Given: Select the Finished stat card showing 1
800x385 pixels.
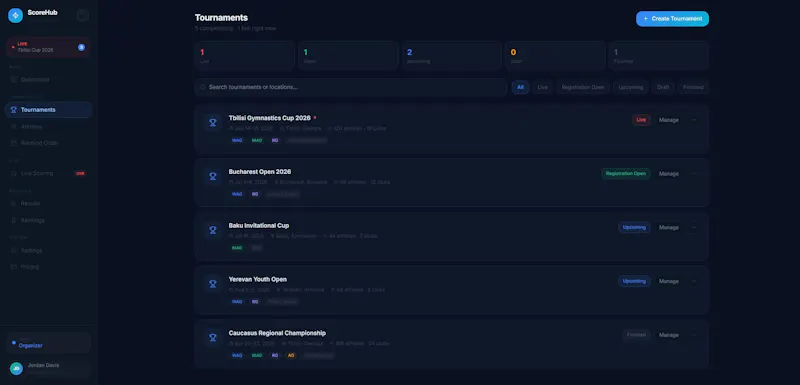Looking at the screenshot, I should [x=659, y=56].
